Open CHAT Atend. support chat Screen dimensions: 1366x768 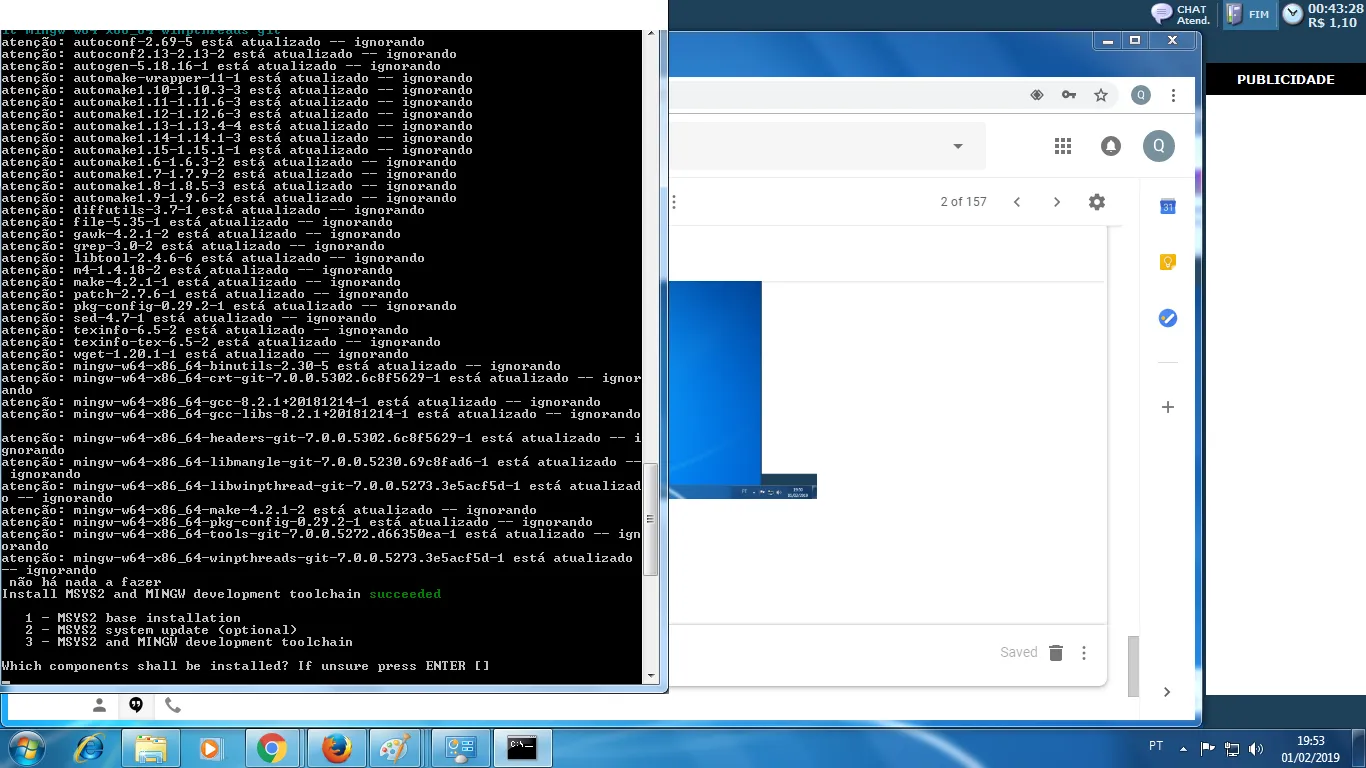click(1181, 14)
